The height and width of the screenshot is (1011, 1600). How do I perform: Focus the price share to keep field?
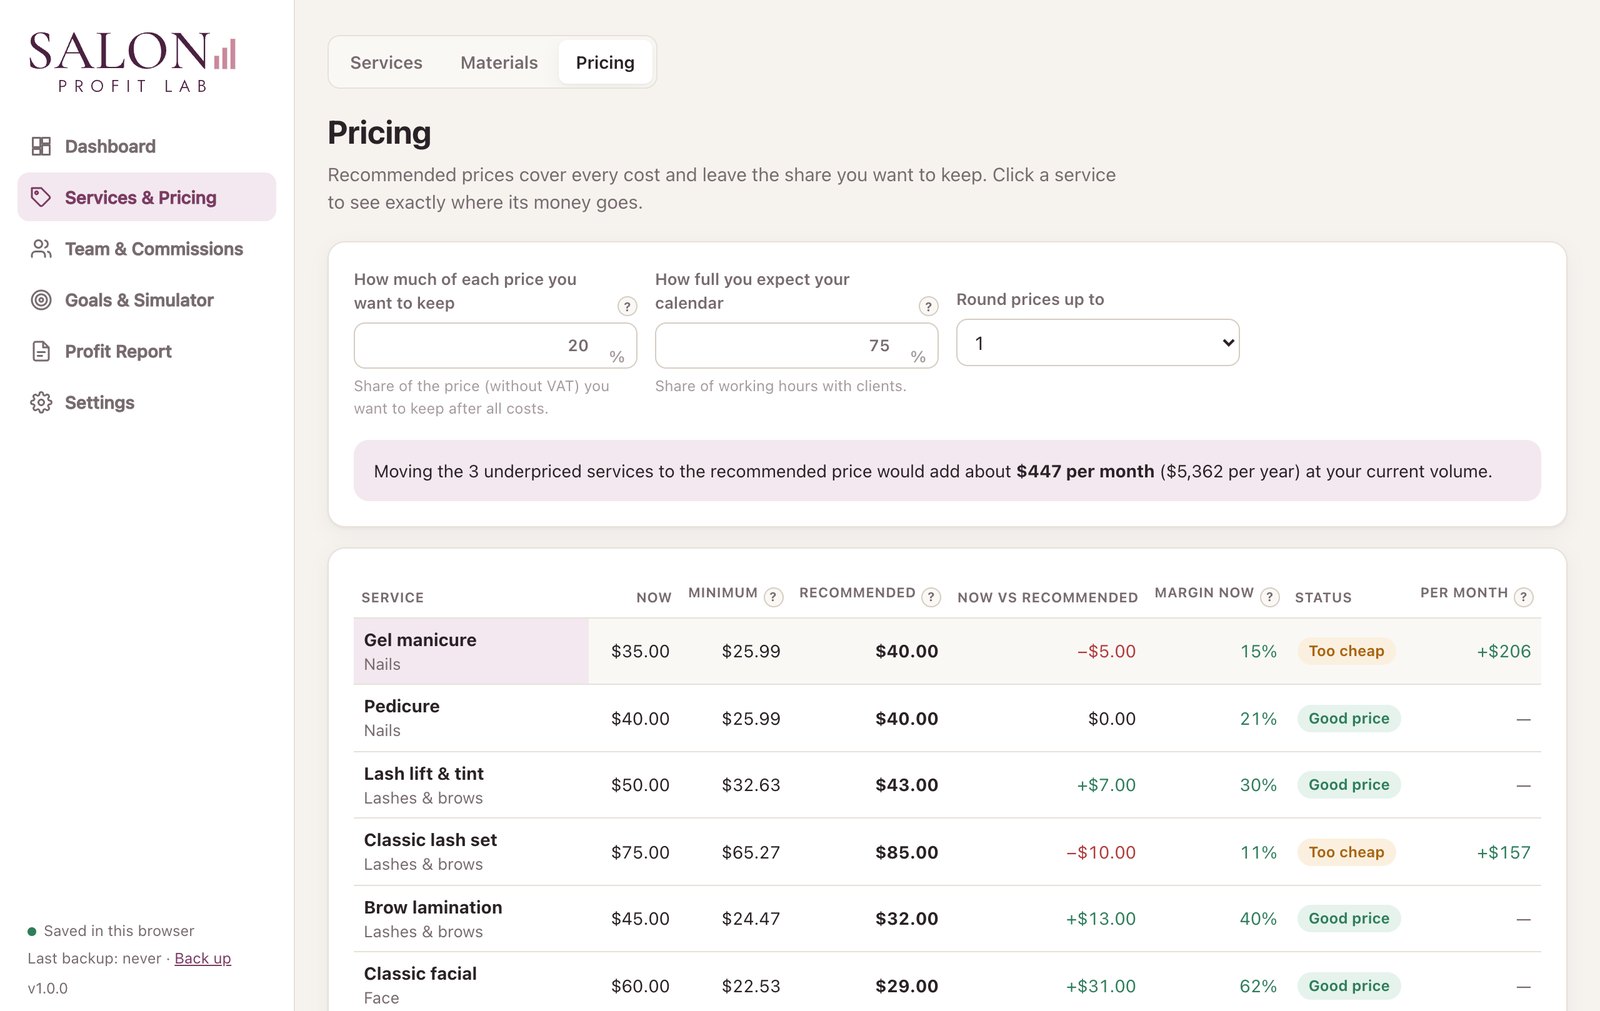tap(495, 345)
